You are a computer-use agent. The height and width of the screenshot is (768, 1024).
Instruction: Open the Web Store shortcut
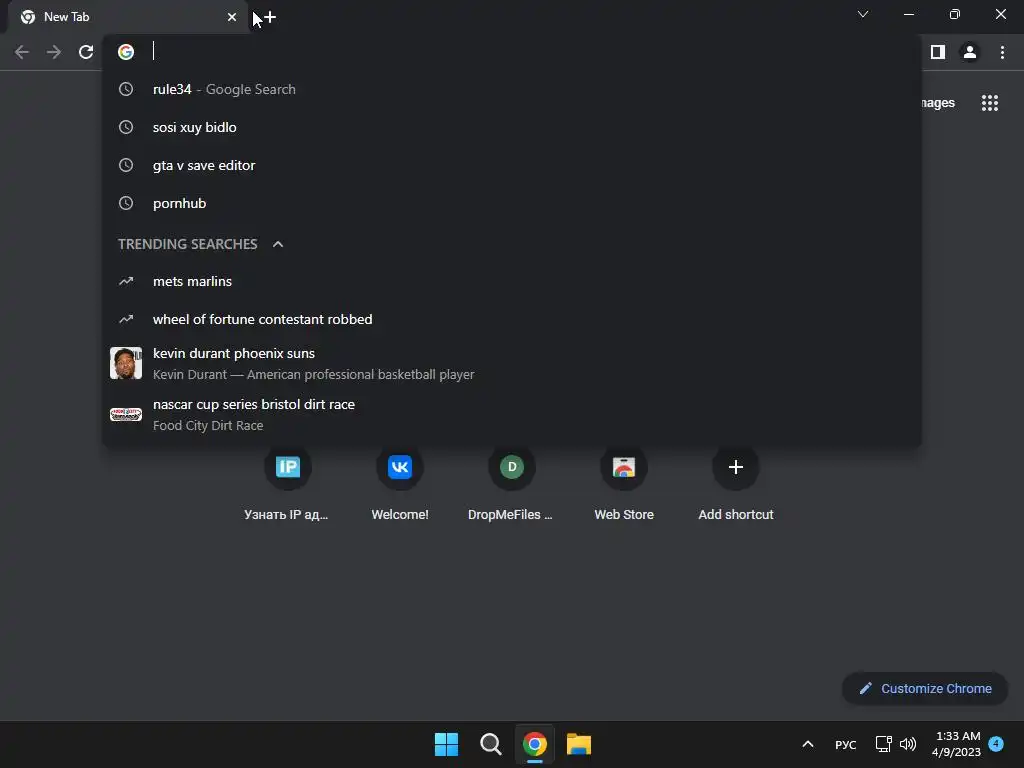(x=624, y=485)
